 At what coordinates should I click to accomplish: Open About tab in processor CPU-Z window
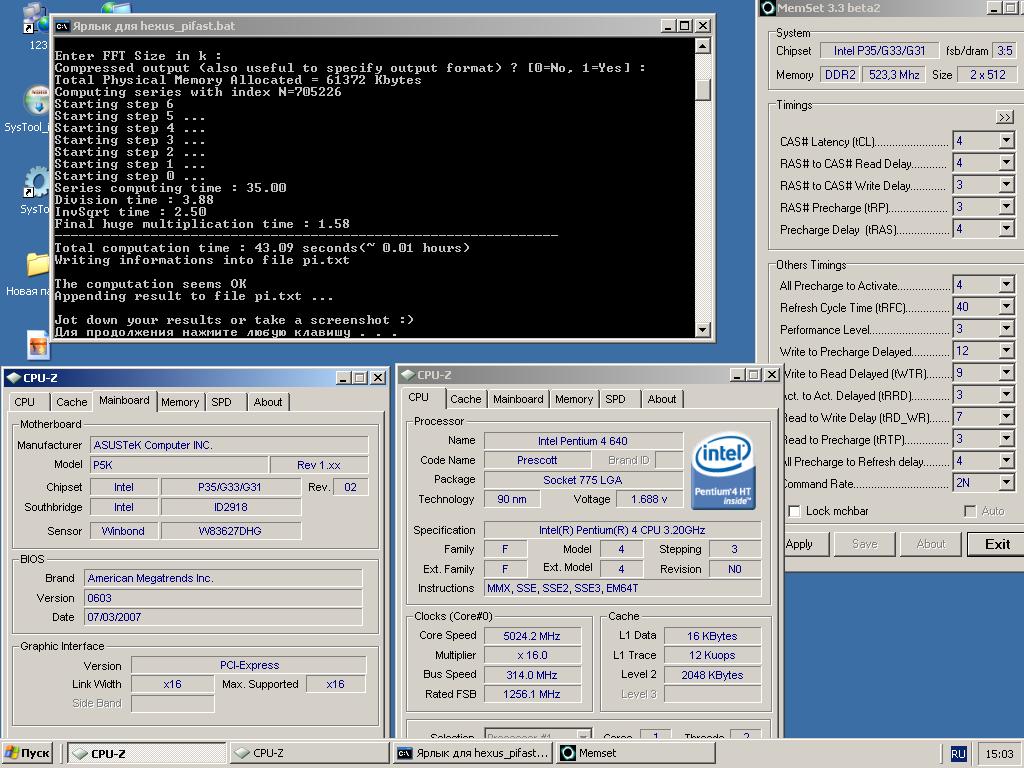pos(662,399)
